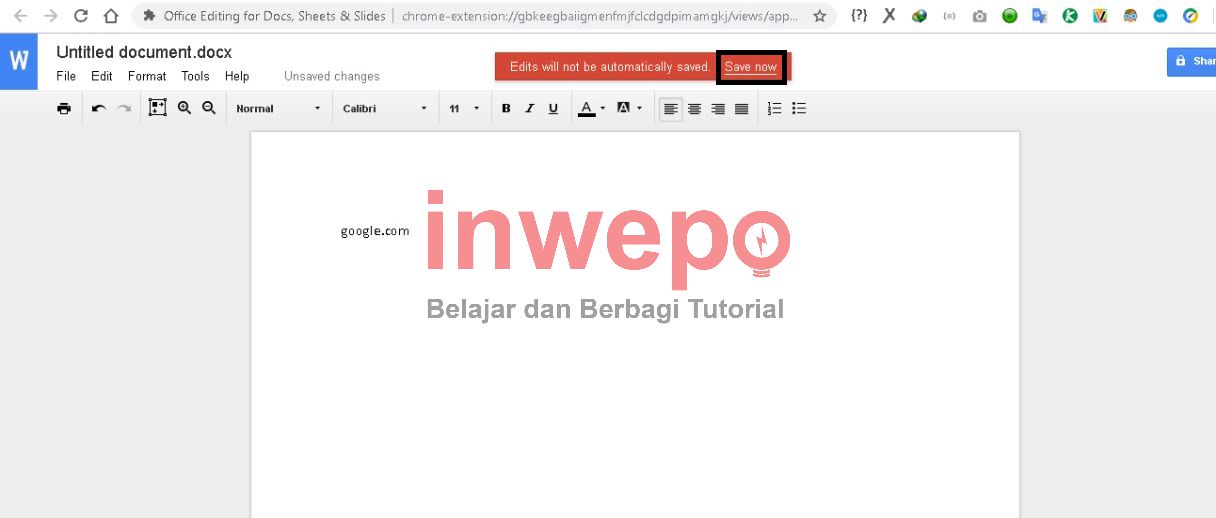This screenshot has width=1216, height=518.
Task: Click the Save now link
Action: click(x=751, y=67)
